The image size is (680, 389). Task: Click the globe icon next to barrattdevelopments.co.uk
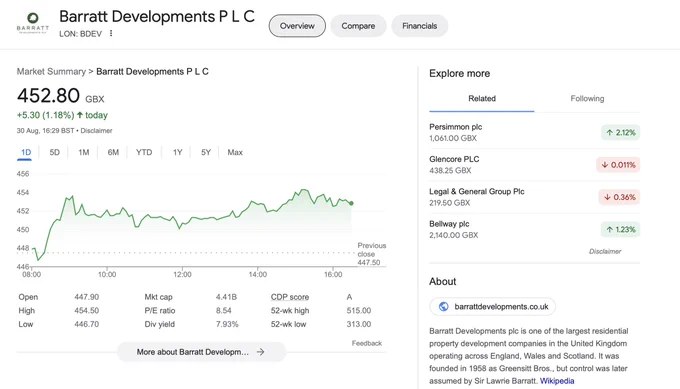(x=443, y=307)
